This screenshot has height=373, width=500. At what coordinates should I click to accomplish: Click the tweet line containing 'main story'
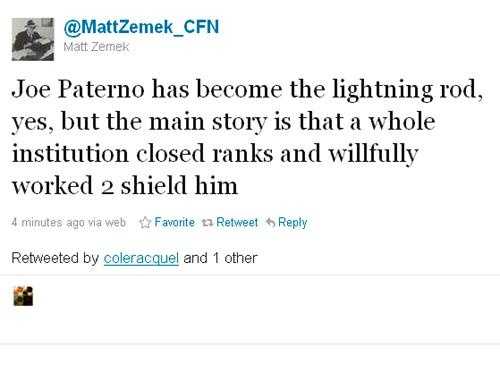click(223, 122)
